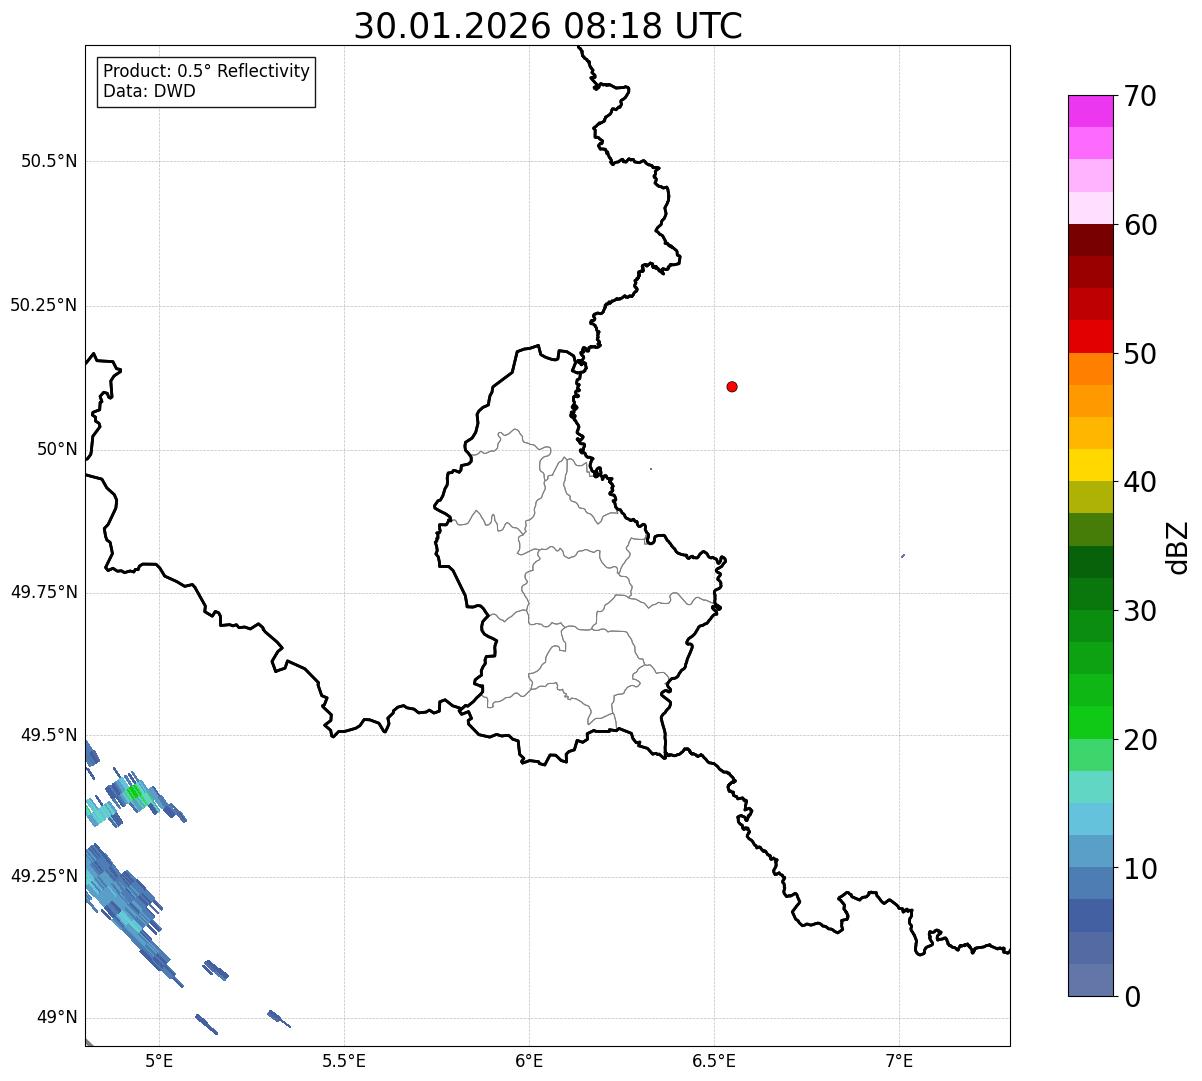Click the 6.5°E longitude label
The image size is (1202, 1081).
(x=714, y=1061)
